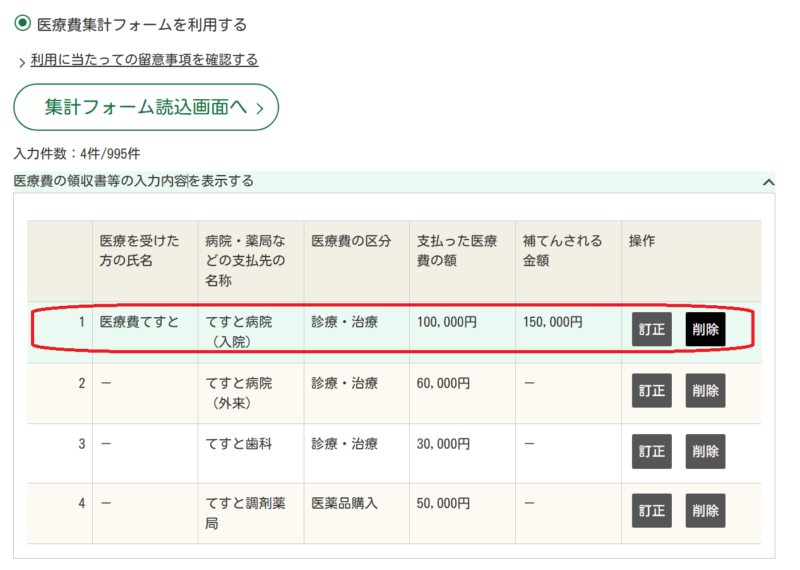This screenshot has height=570, width=800.
Task: Edit the てすと調剤薬局 entry with 訂正
Action: 651,510
